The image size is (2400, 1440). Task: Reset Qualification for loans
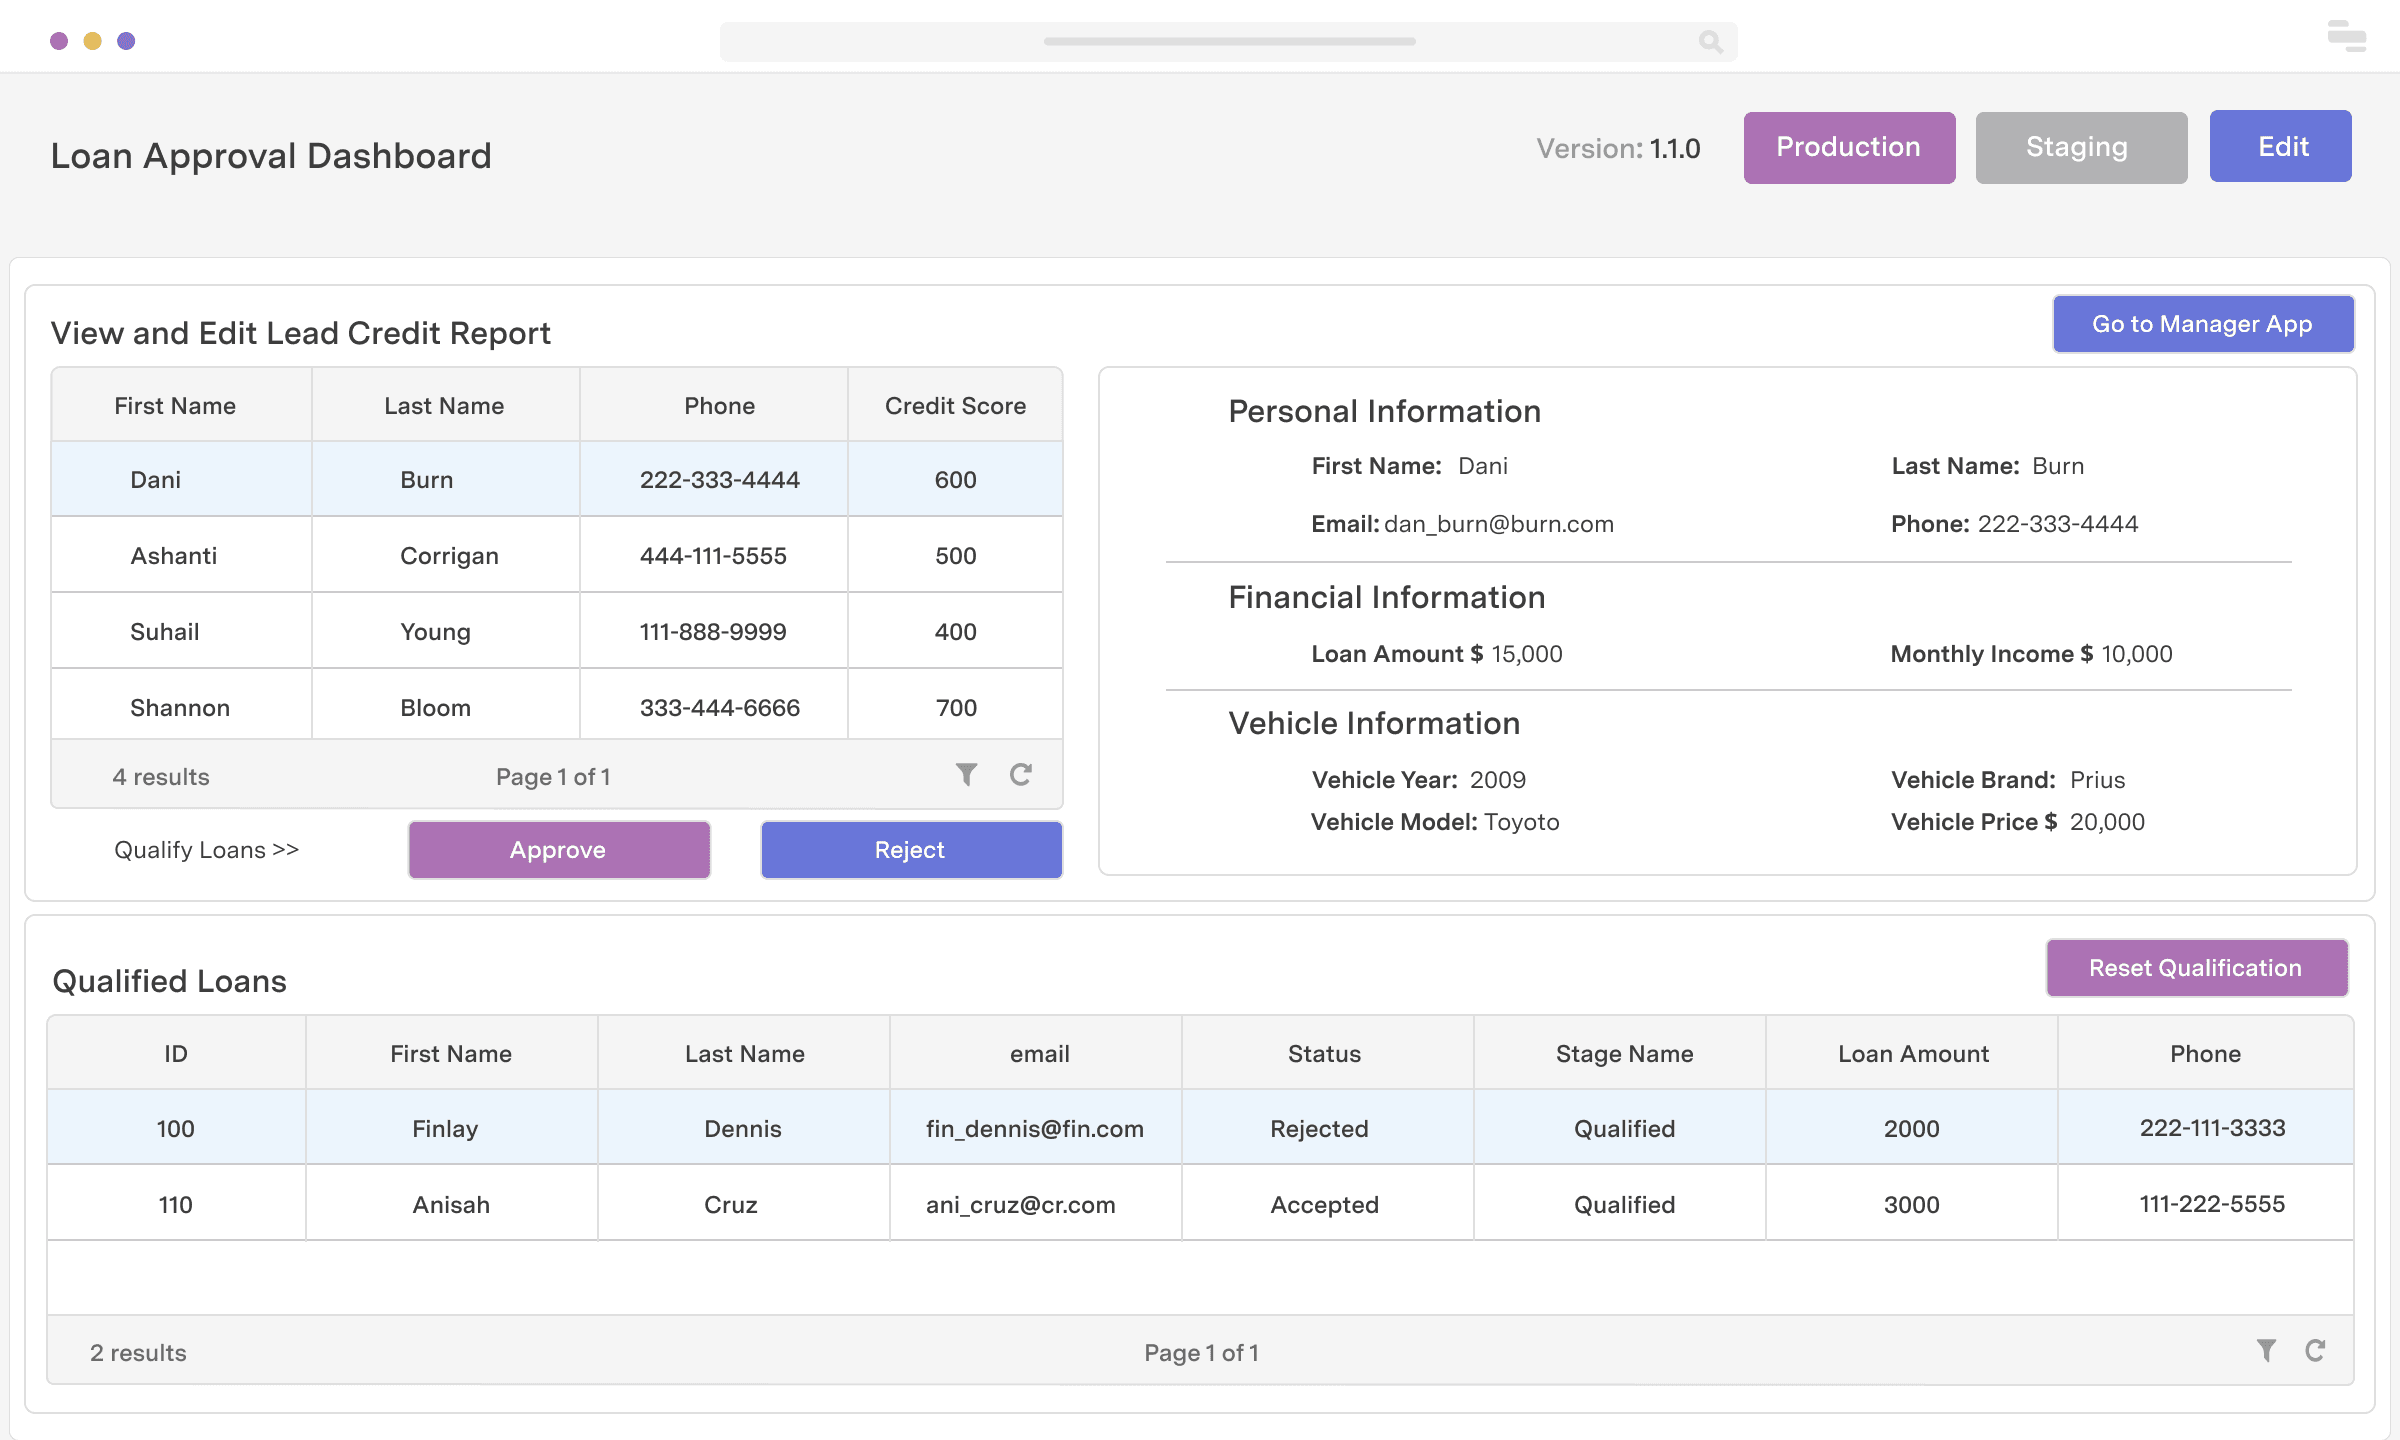(x=2196, y=967)
